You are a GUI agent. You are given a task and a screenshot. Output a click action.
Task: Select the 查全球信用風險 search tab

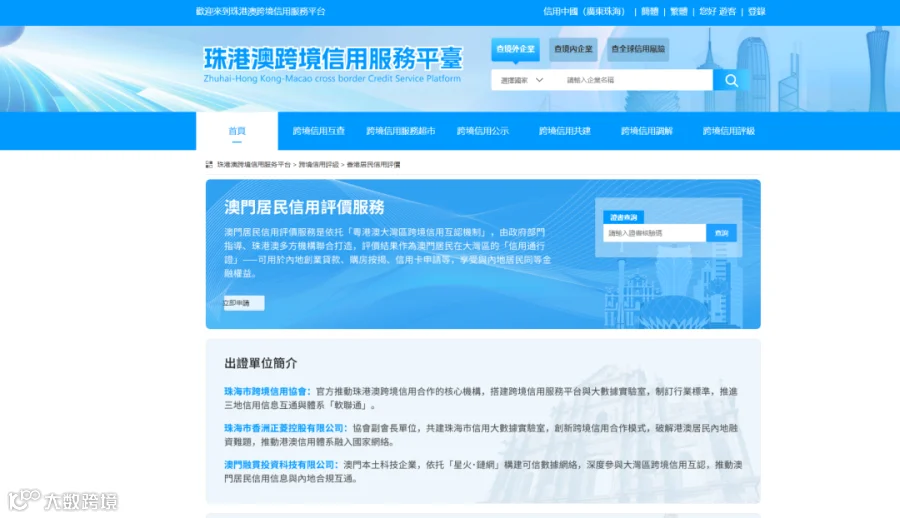click(638, 49)
